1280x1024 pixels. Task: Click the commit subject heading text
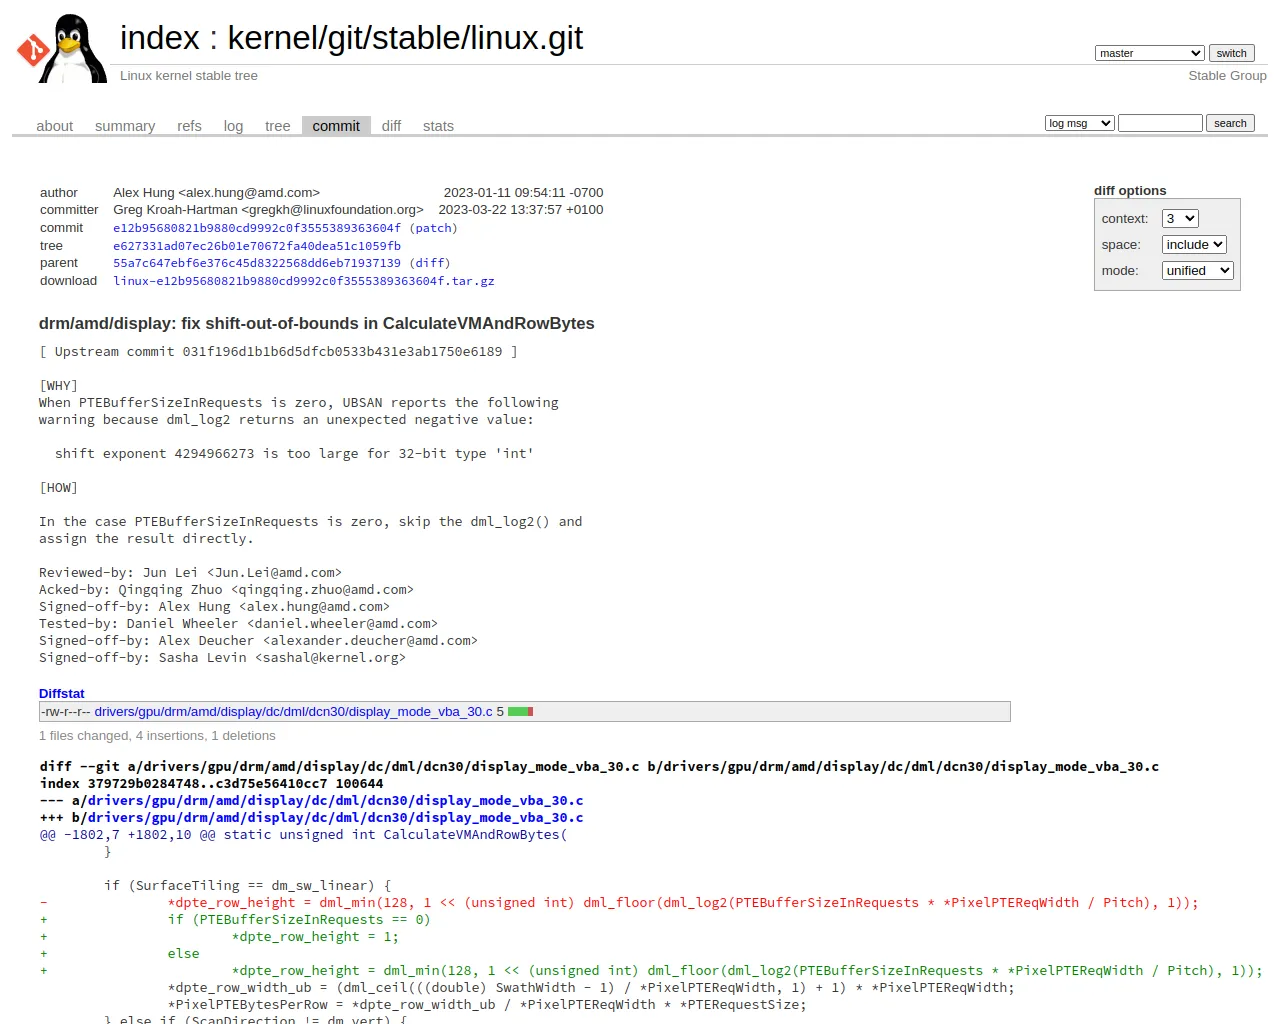[x=317, y=324]
